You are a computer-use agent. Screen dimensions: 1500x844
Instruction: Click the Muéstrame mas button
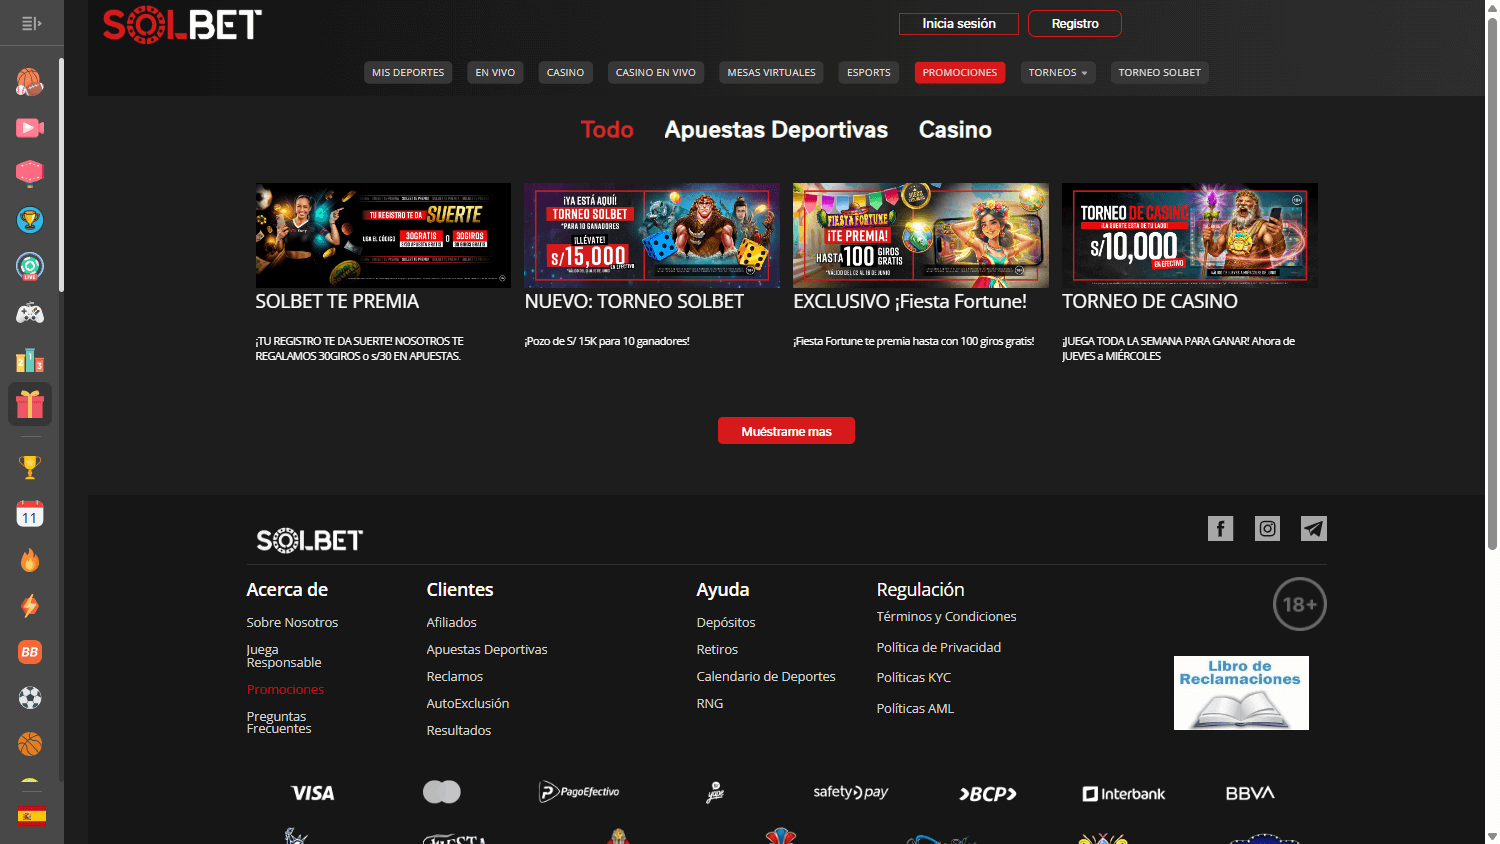tap(786, 431)
